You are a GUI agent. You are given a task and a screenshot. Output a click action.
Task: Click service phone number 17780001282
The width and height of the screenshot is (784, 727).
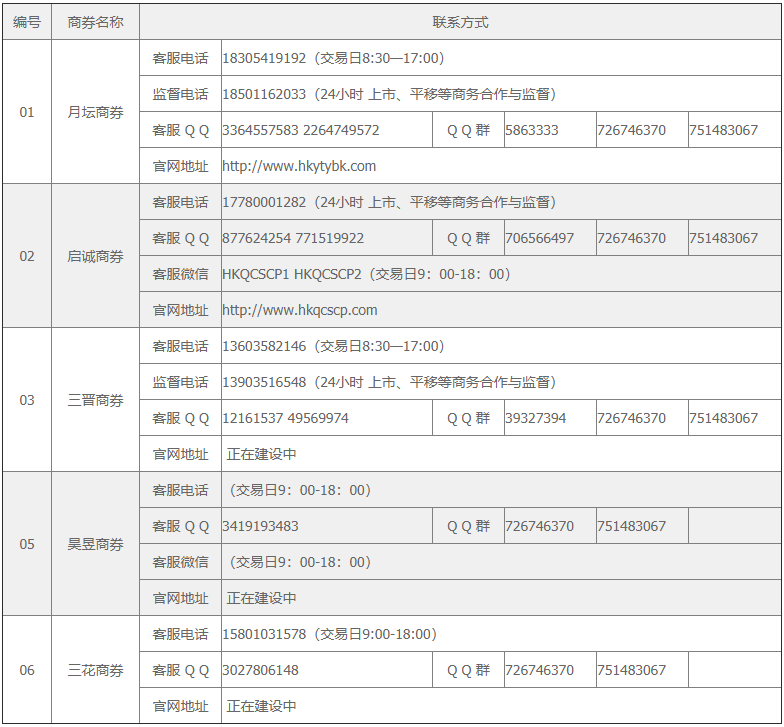tap(264, 202)
